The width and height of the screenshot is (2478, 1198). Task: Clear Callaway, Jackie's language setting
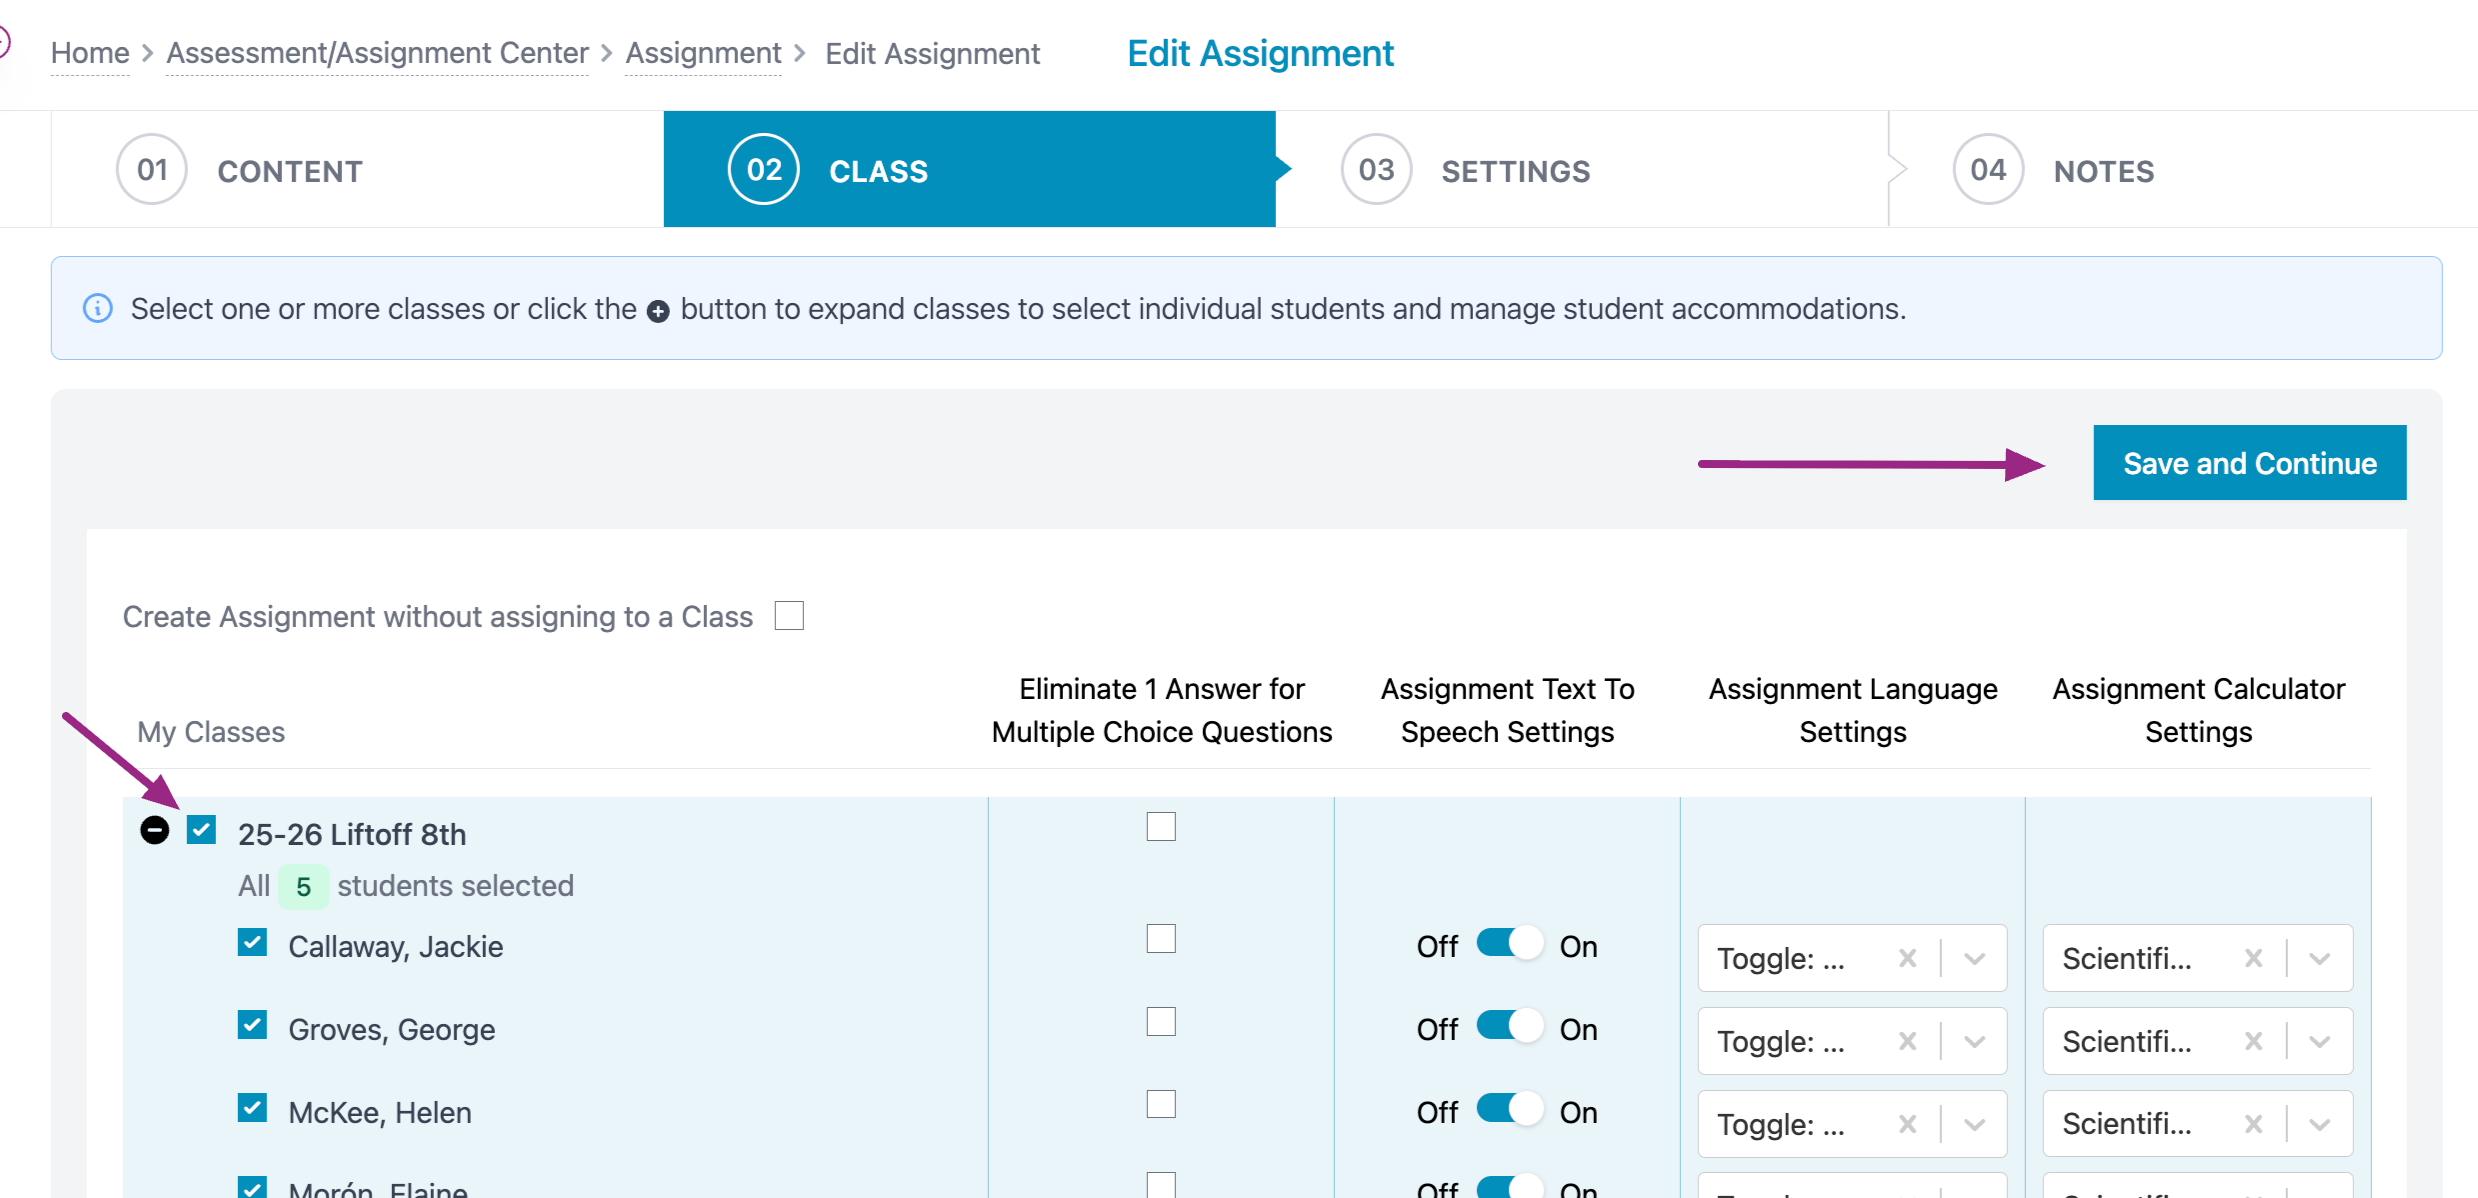pos(1907,958)
